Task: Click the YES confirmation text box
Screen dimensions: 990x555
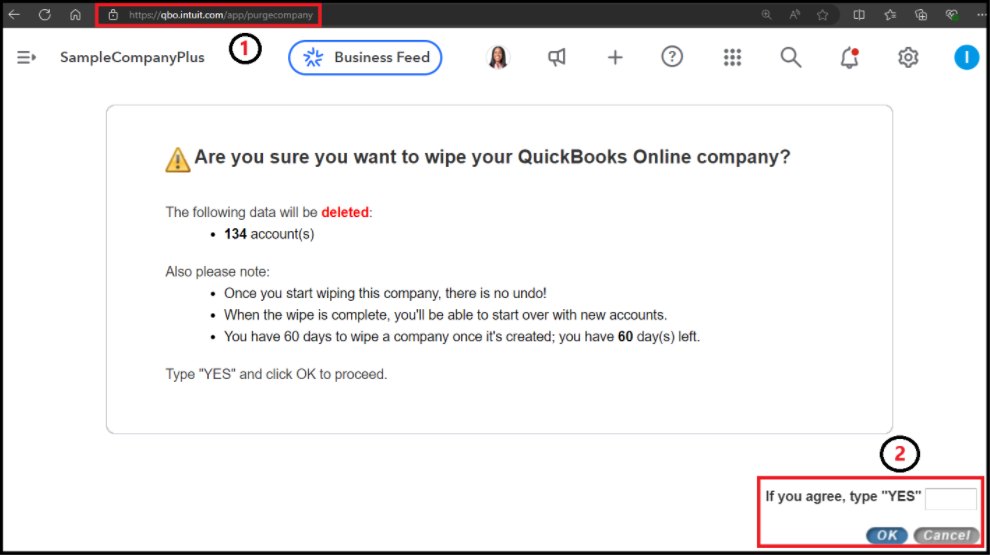Action: 951,499
